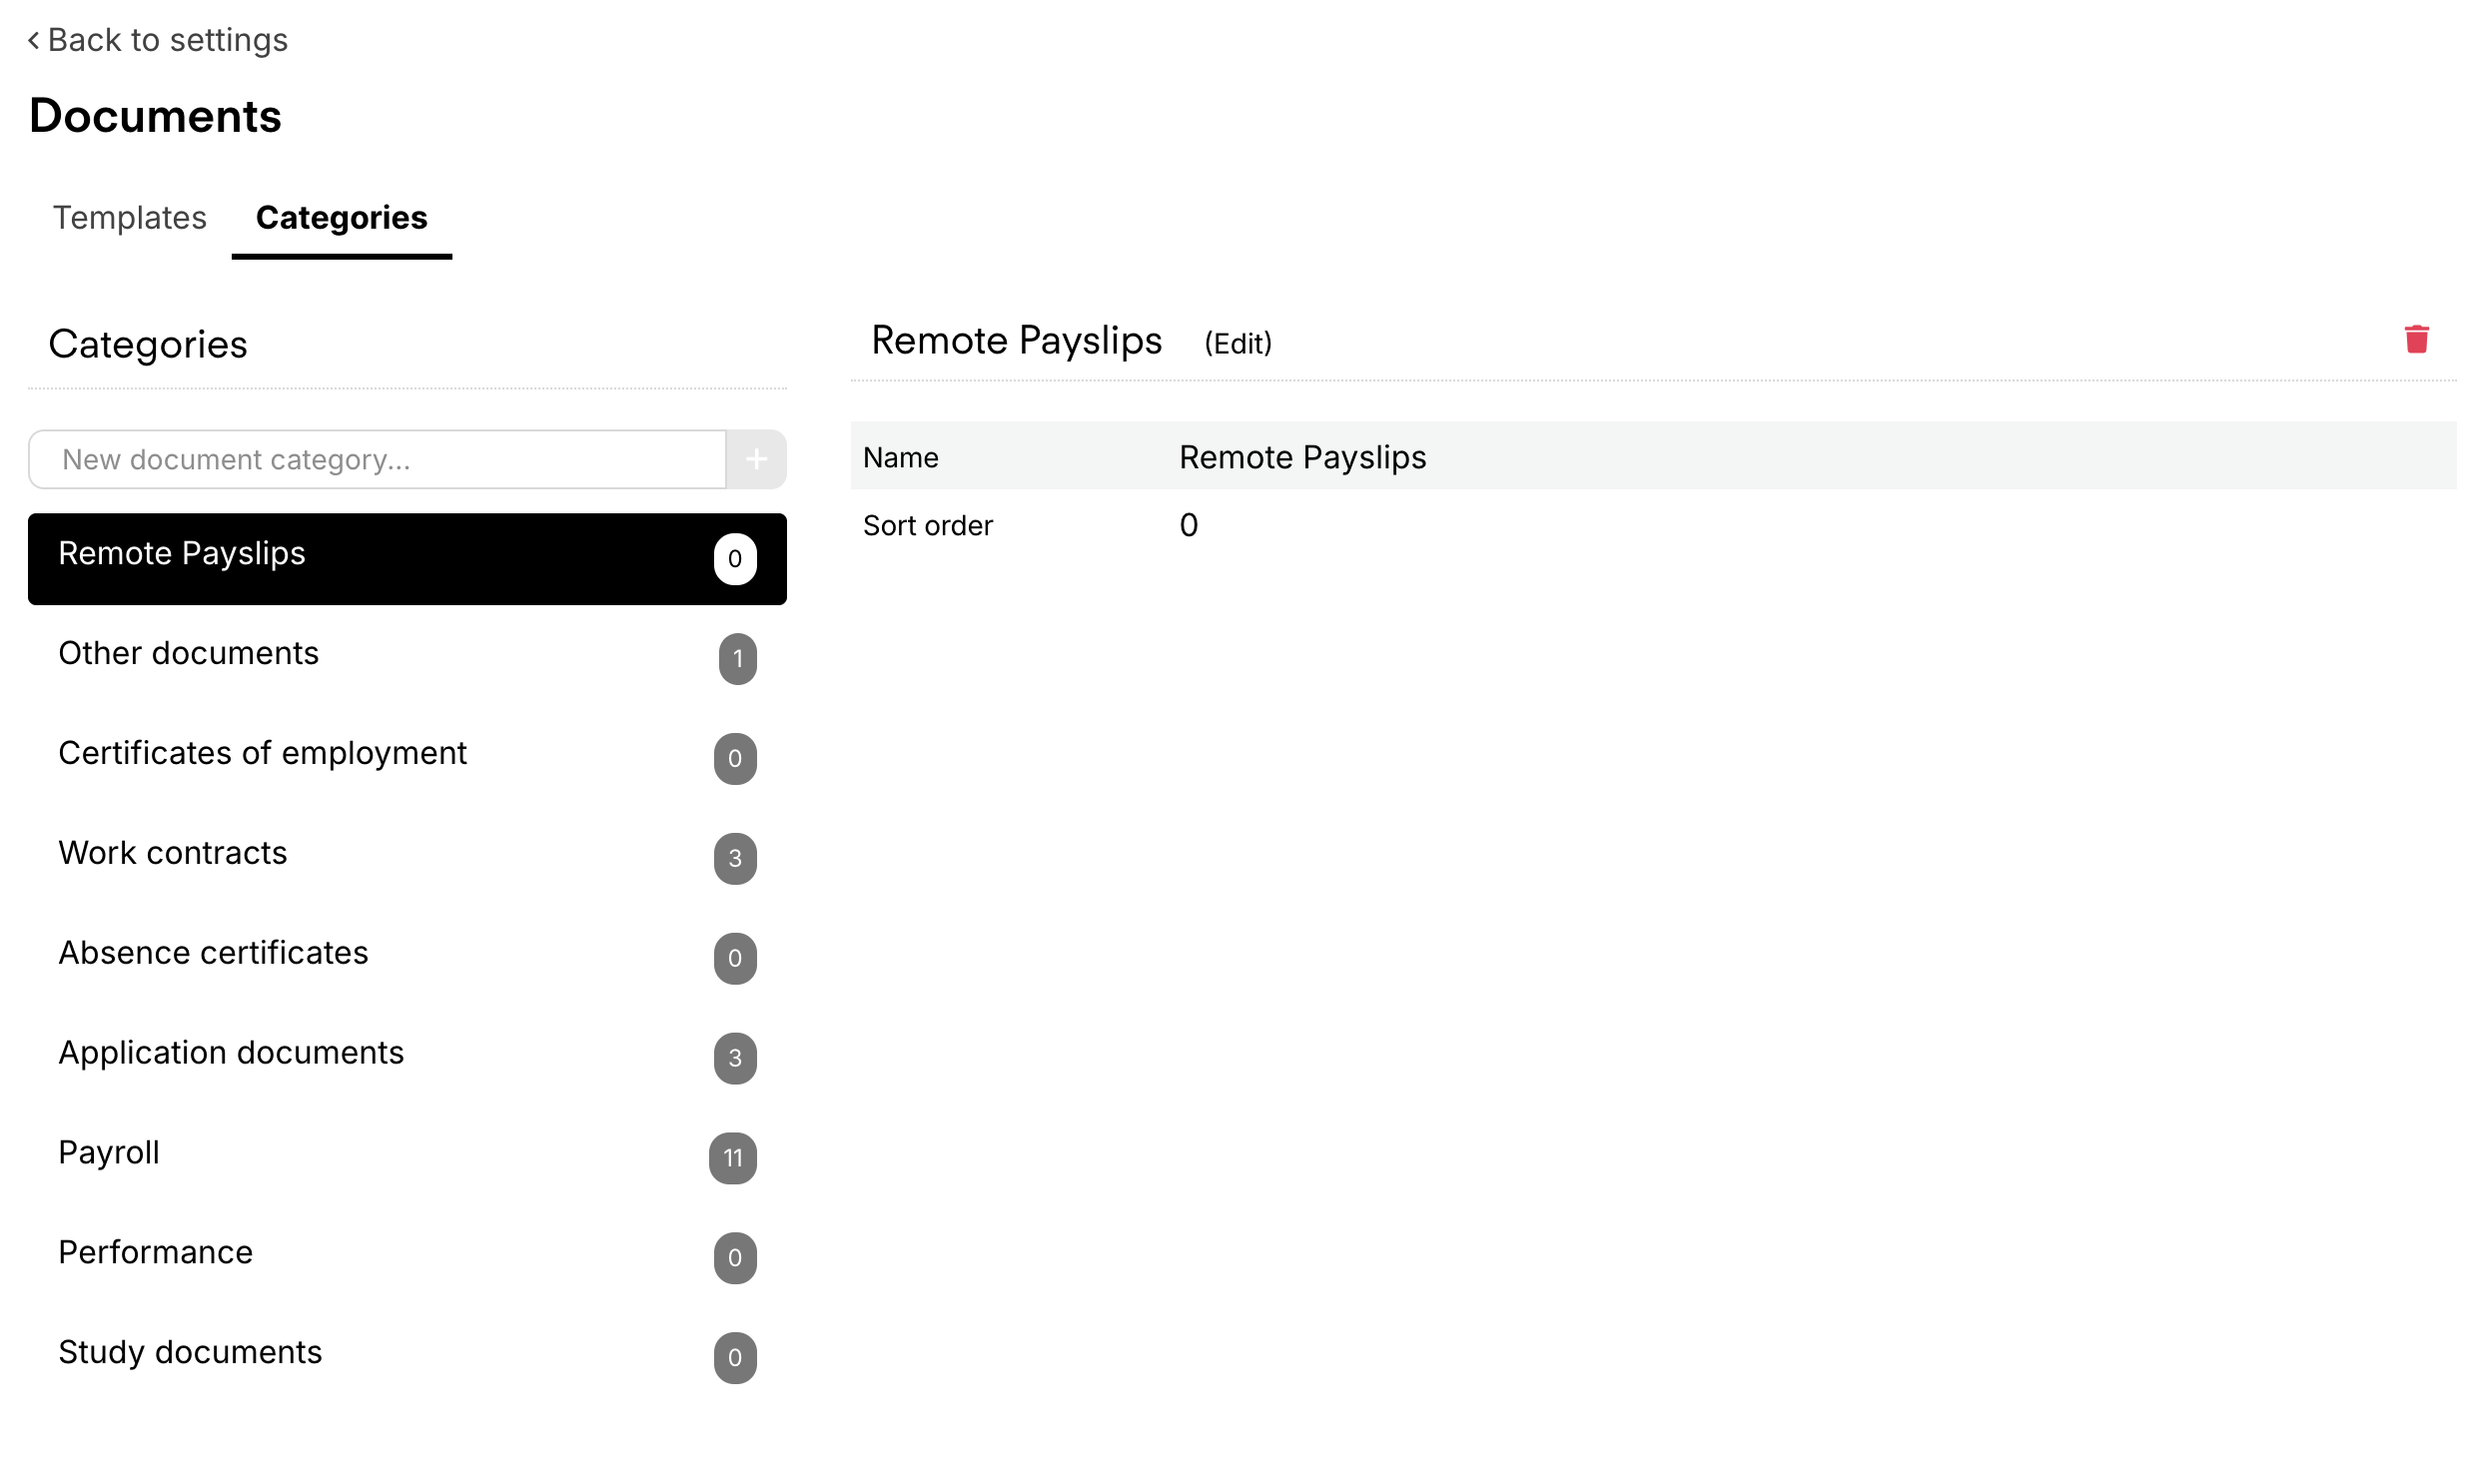Delete the Remote Payslips category via trash icon

pyautogui.click(x=2415, y=340)
